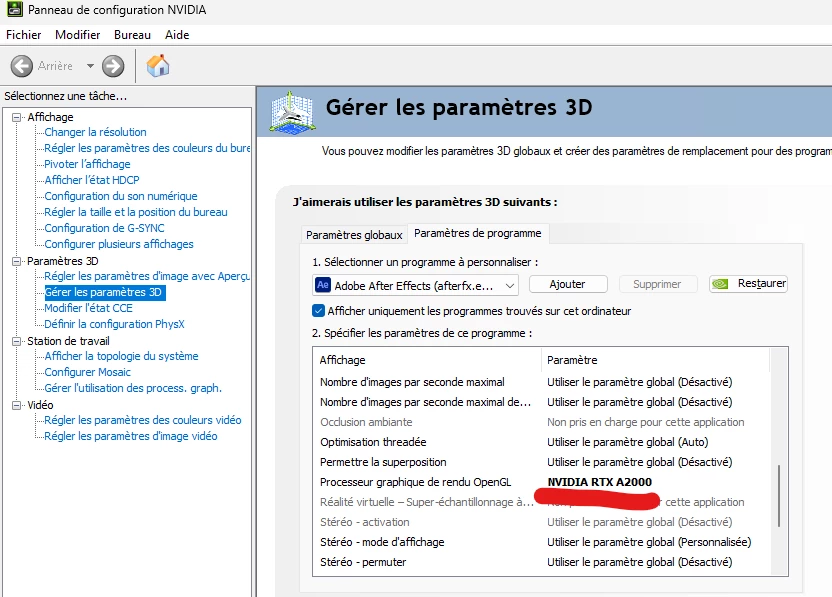
Task: Open the Home house icon
Action: [158, 66]
